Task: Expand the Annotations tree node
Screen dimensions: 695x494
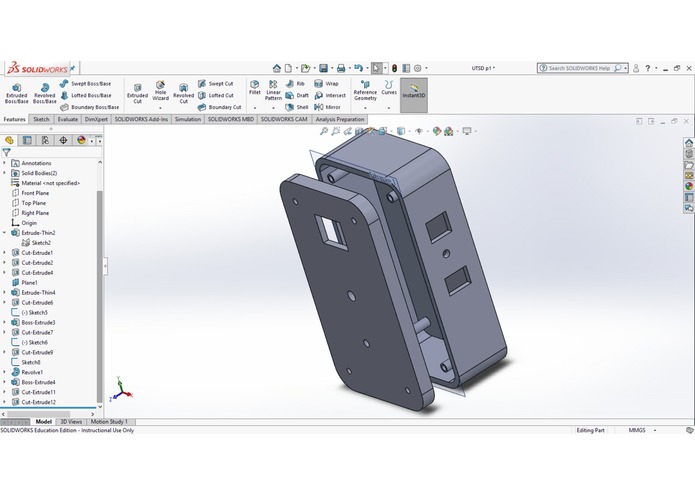Action: 5,163
